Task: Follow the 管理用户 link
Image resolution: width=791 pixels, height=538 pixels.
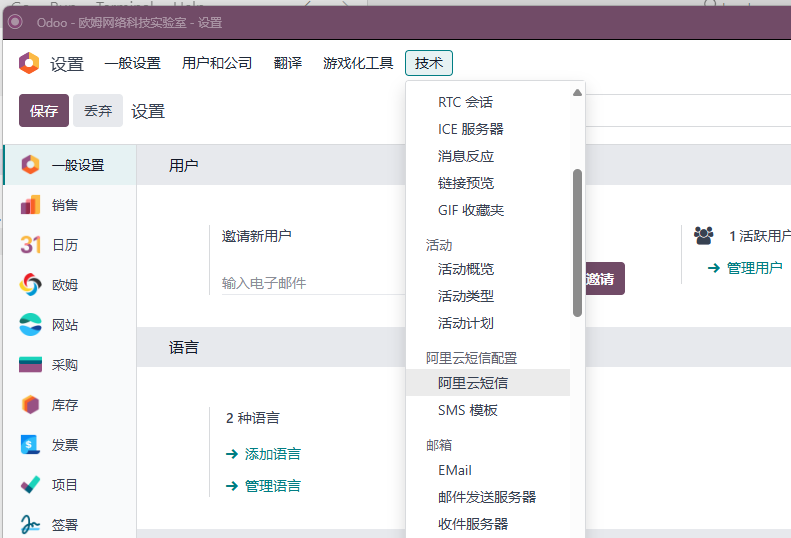Action: (754, 268)
